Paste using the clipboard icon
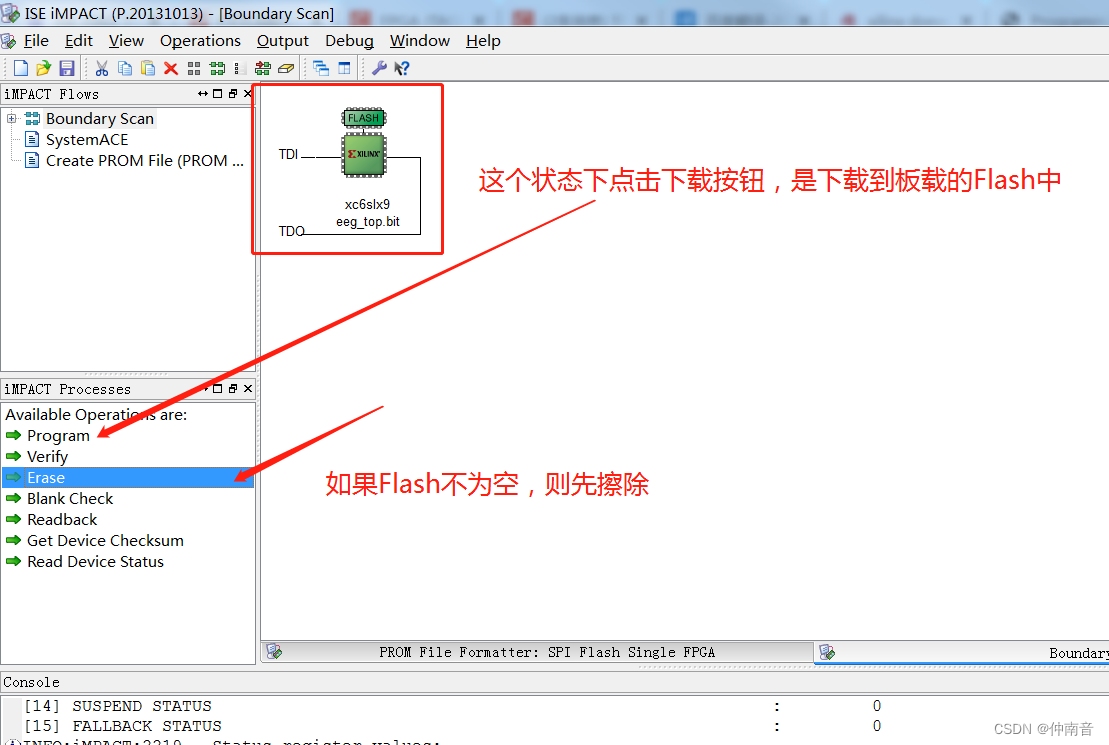This screenshot has height=745, width=1109. click(148, 68)
